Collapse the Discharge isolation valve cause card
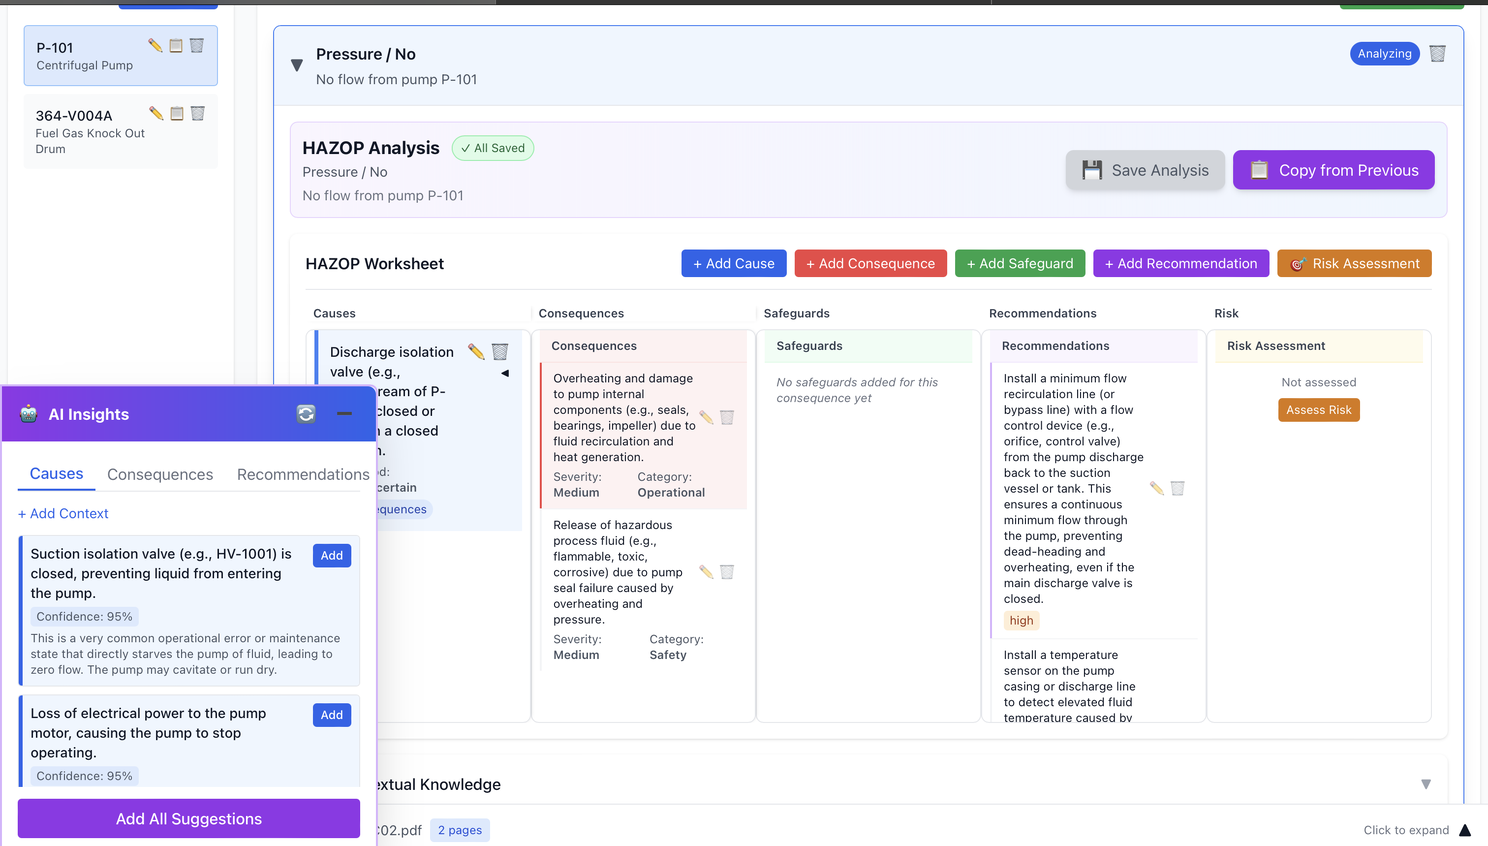The width and height of the screenshot is (1488, 846). pos(505,372)
